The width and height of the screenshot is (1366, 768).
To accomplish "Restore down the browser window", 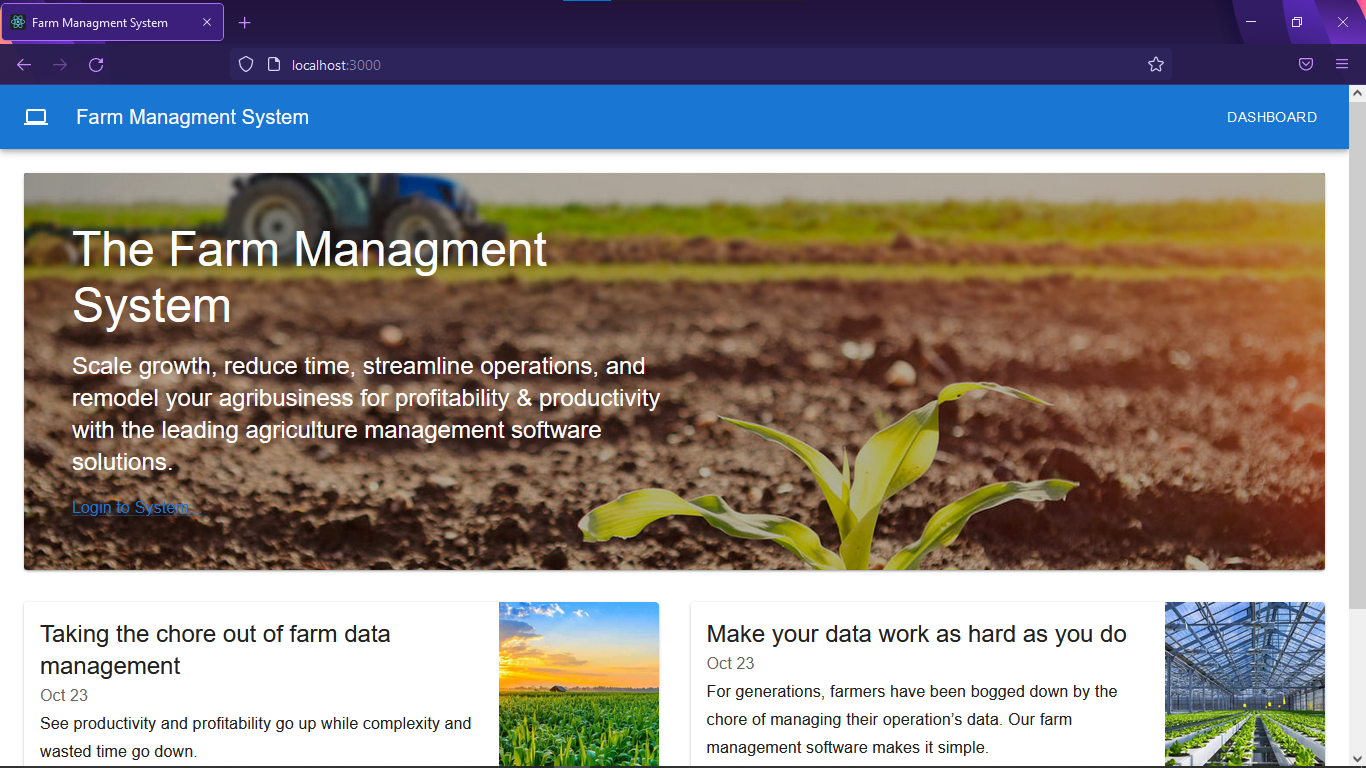I will pos(1297,22).
